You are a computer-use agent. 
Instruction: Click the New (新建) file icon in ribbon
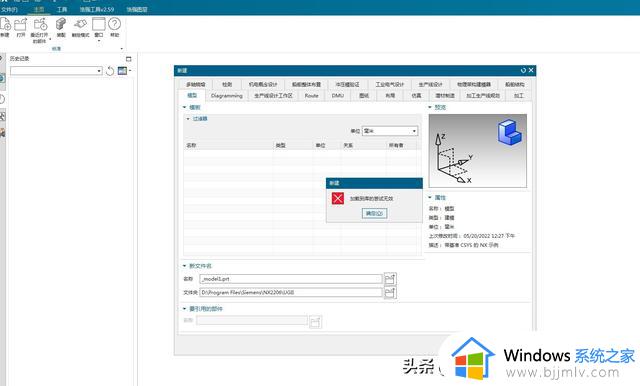click(5, 24)
